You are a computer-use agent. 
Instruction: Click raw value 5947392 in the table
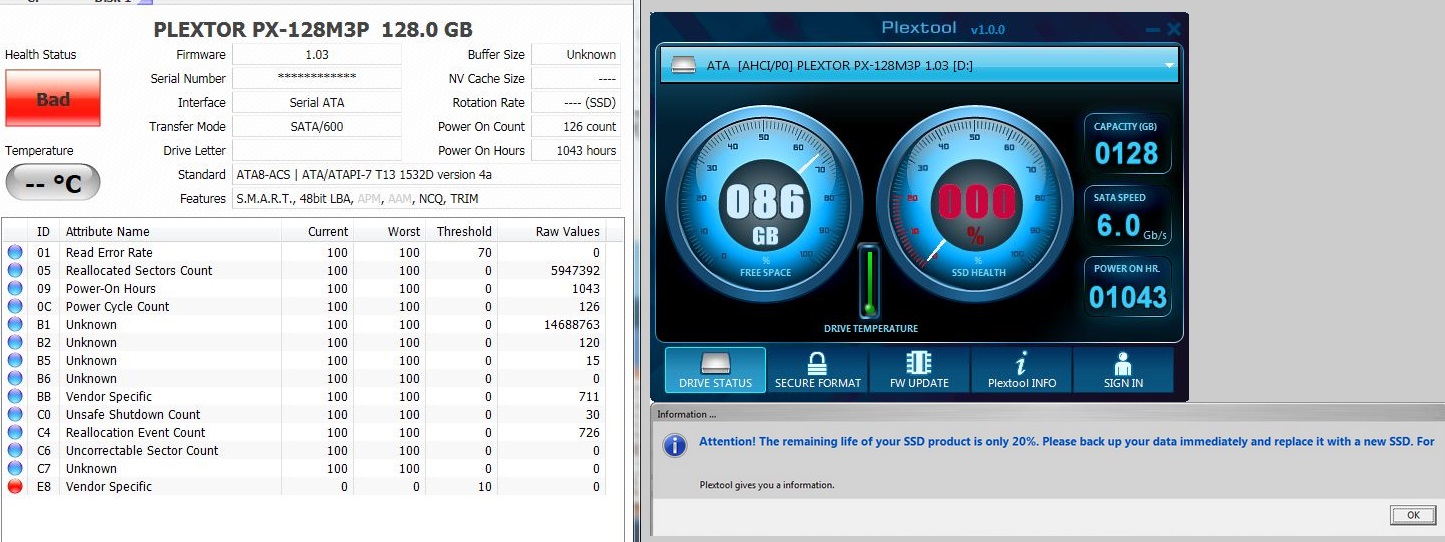[x=575, y=271]
